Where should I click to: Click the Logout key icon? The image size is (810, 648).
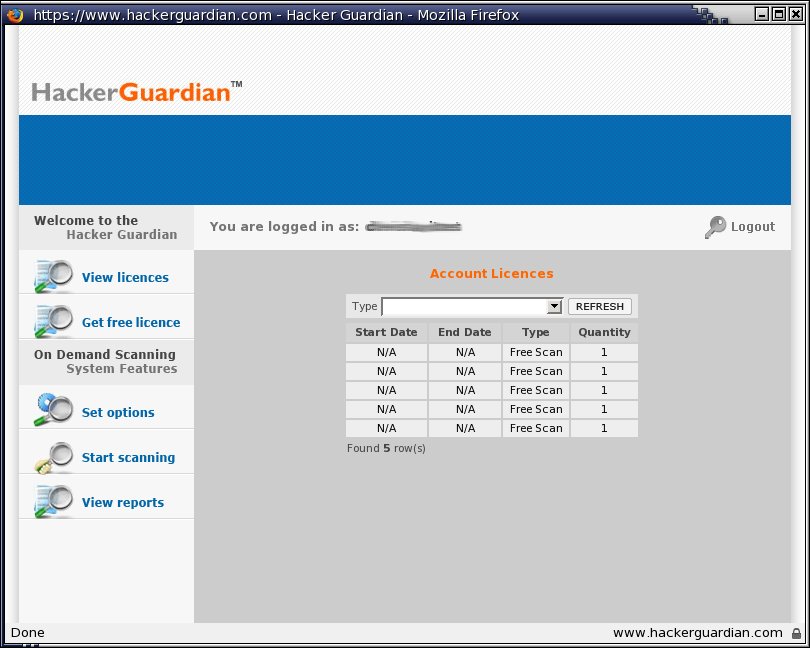point(715,227)
